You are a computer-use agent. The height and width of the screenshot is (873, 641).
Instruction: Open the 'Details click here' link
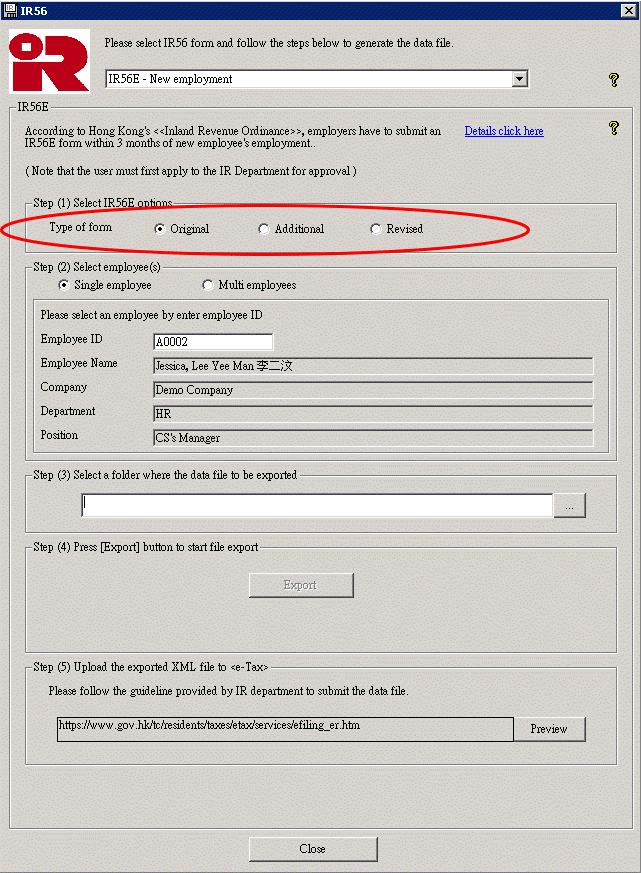pyautogui.click(x=504, y=131)
